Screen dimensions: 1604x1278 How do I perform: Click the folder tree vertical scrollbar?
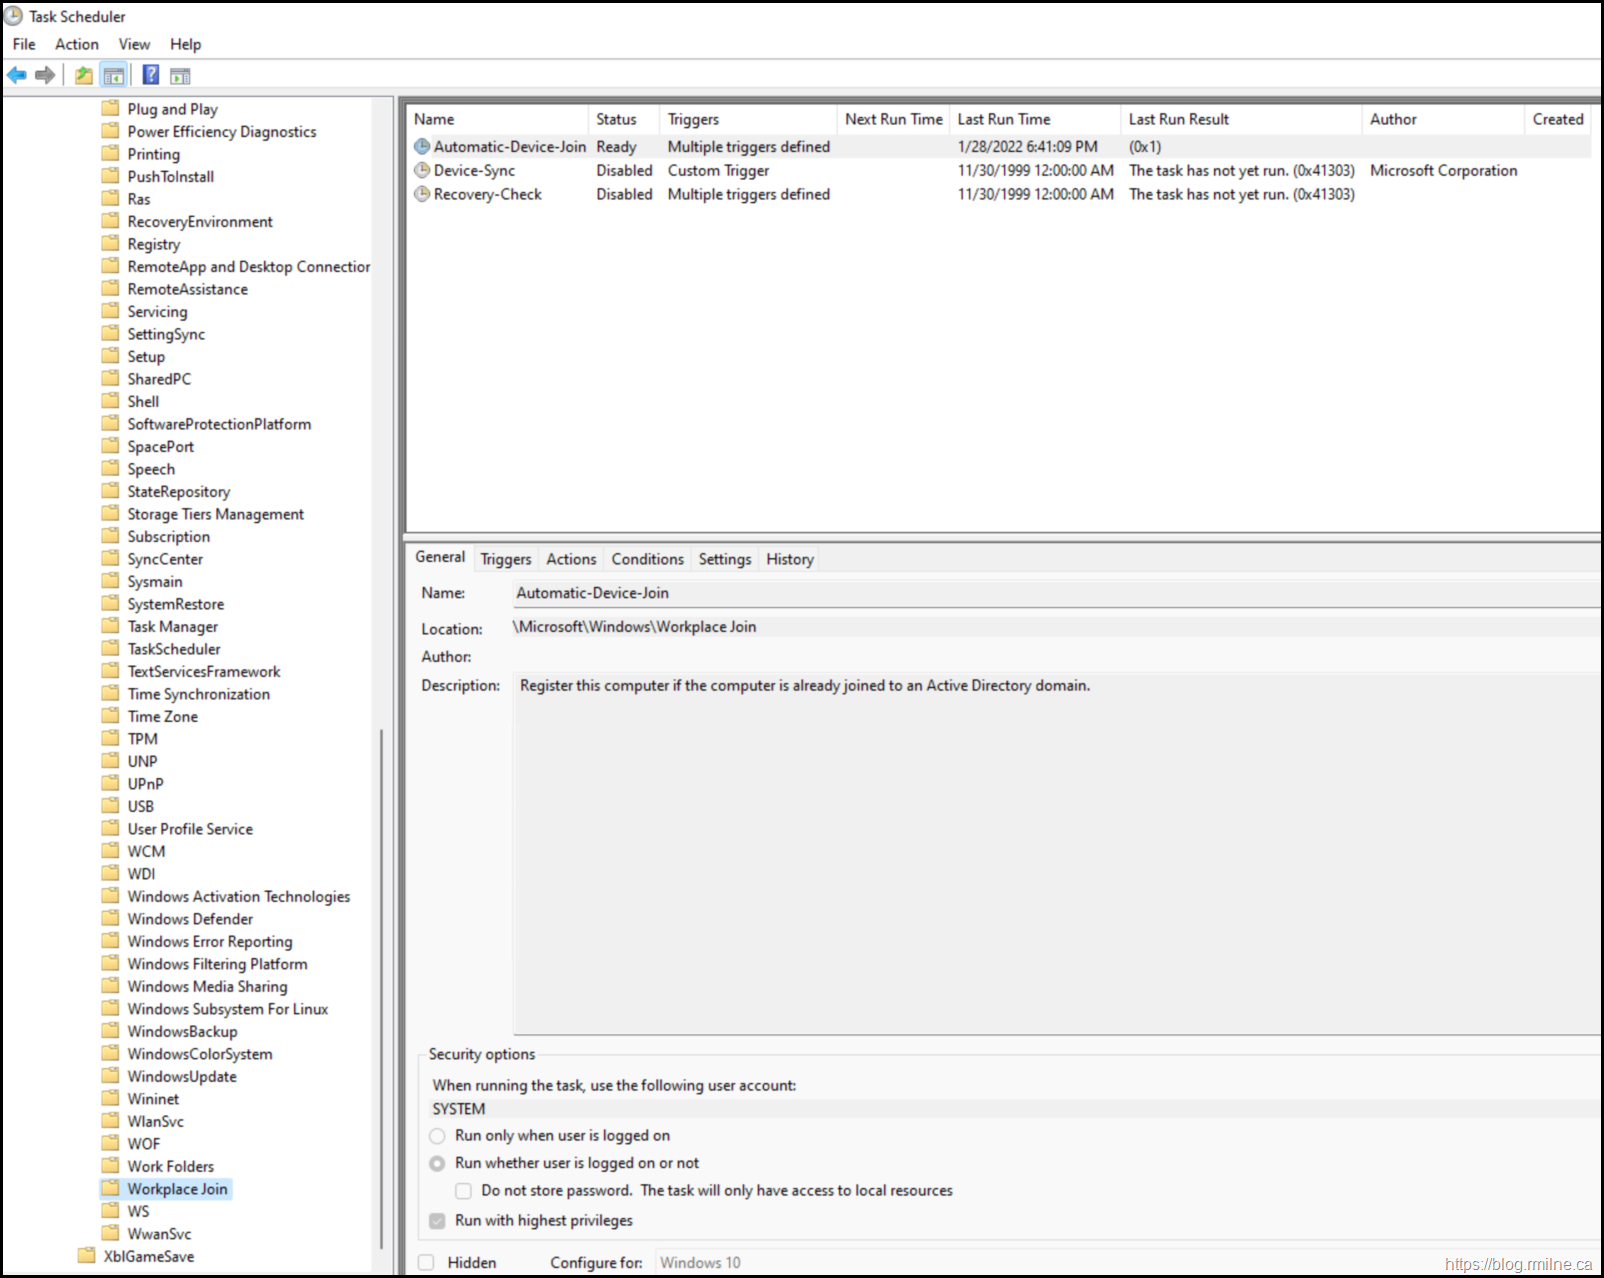click(381, 990)
